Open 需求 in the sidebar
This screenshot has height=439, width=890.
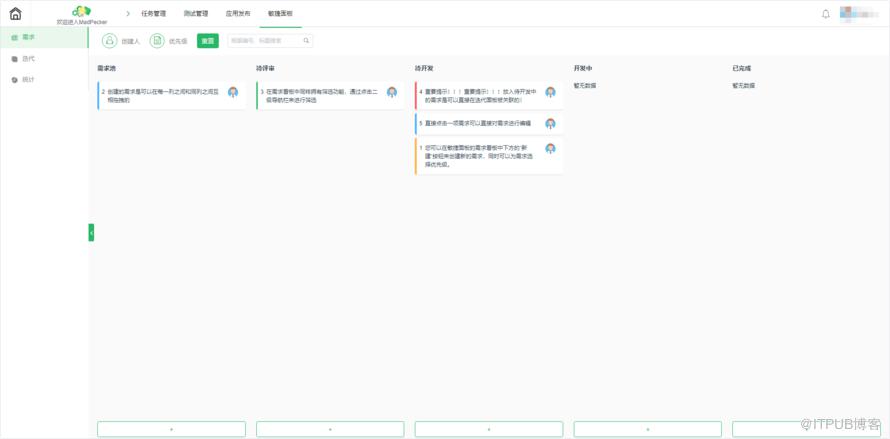click(x=44, y=37)
